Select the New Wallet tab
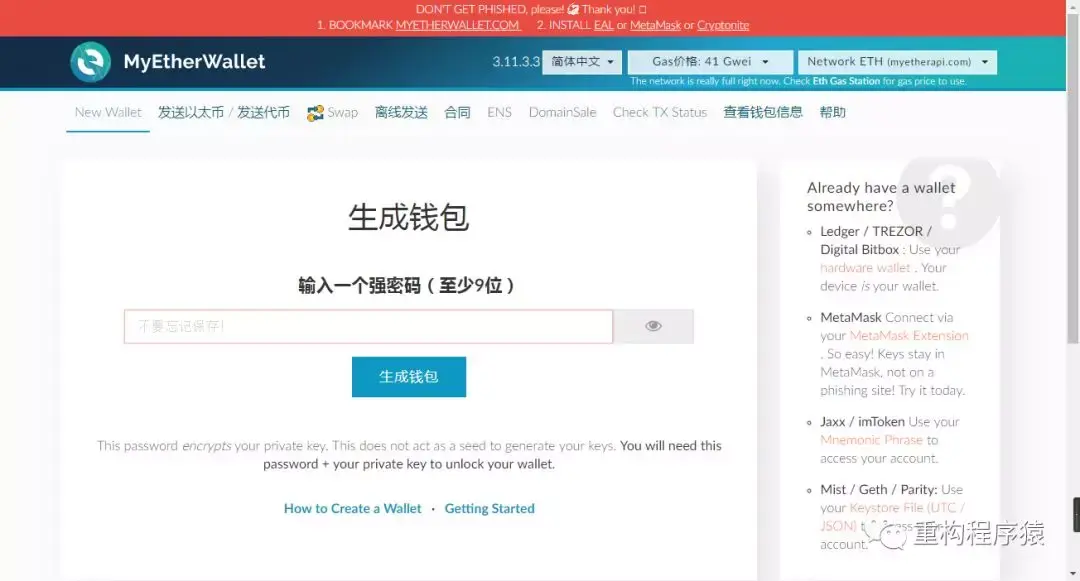 pos(108,112)
